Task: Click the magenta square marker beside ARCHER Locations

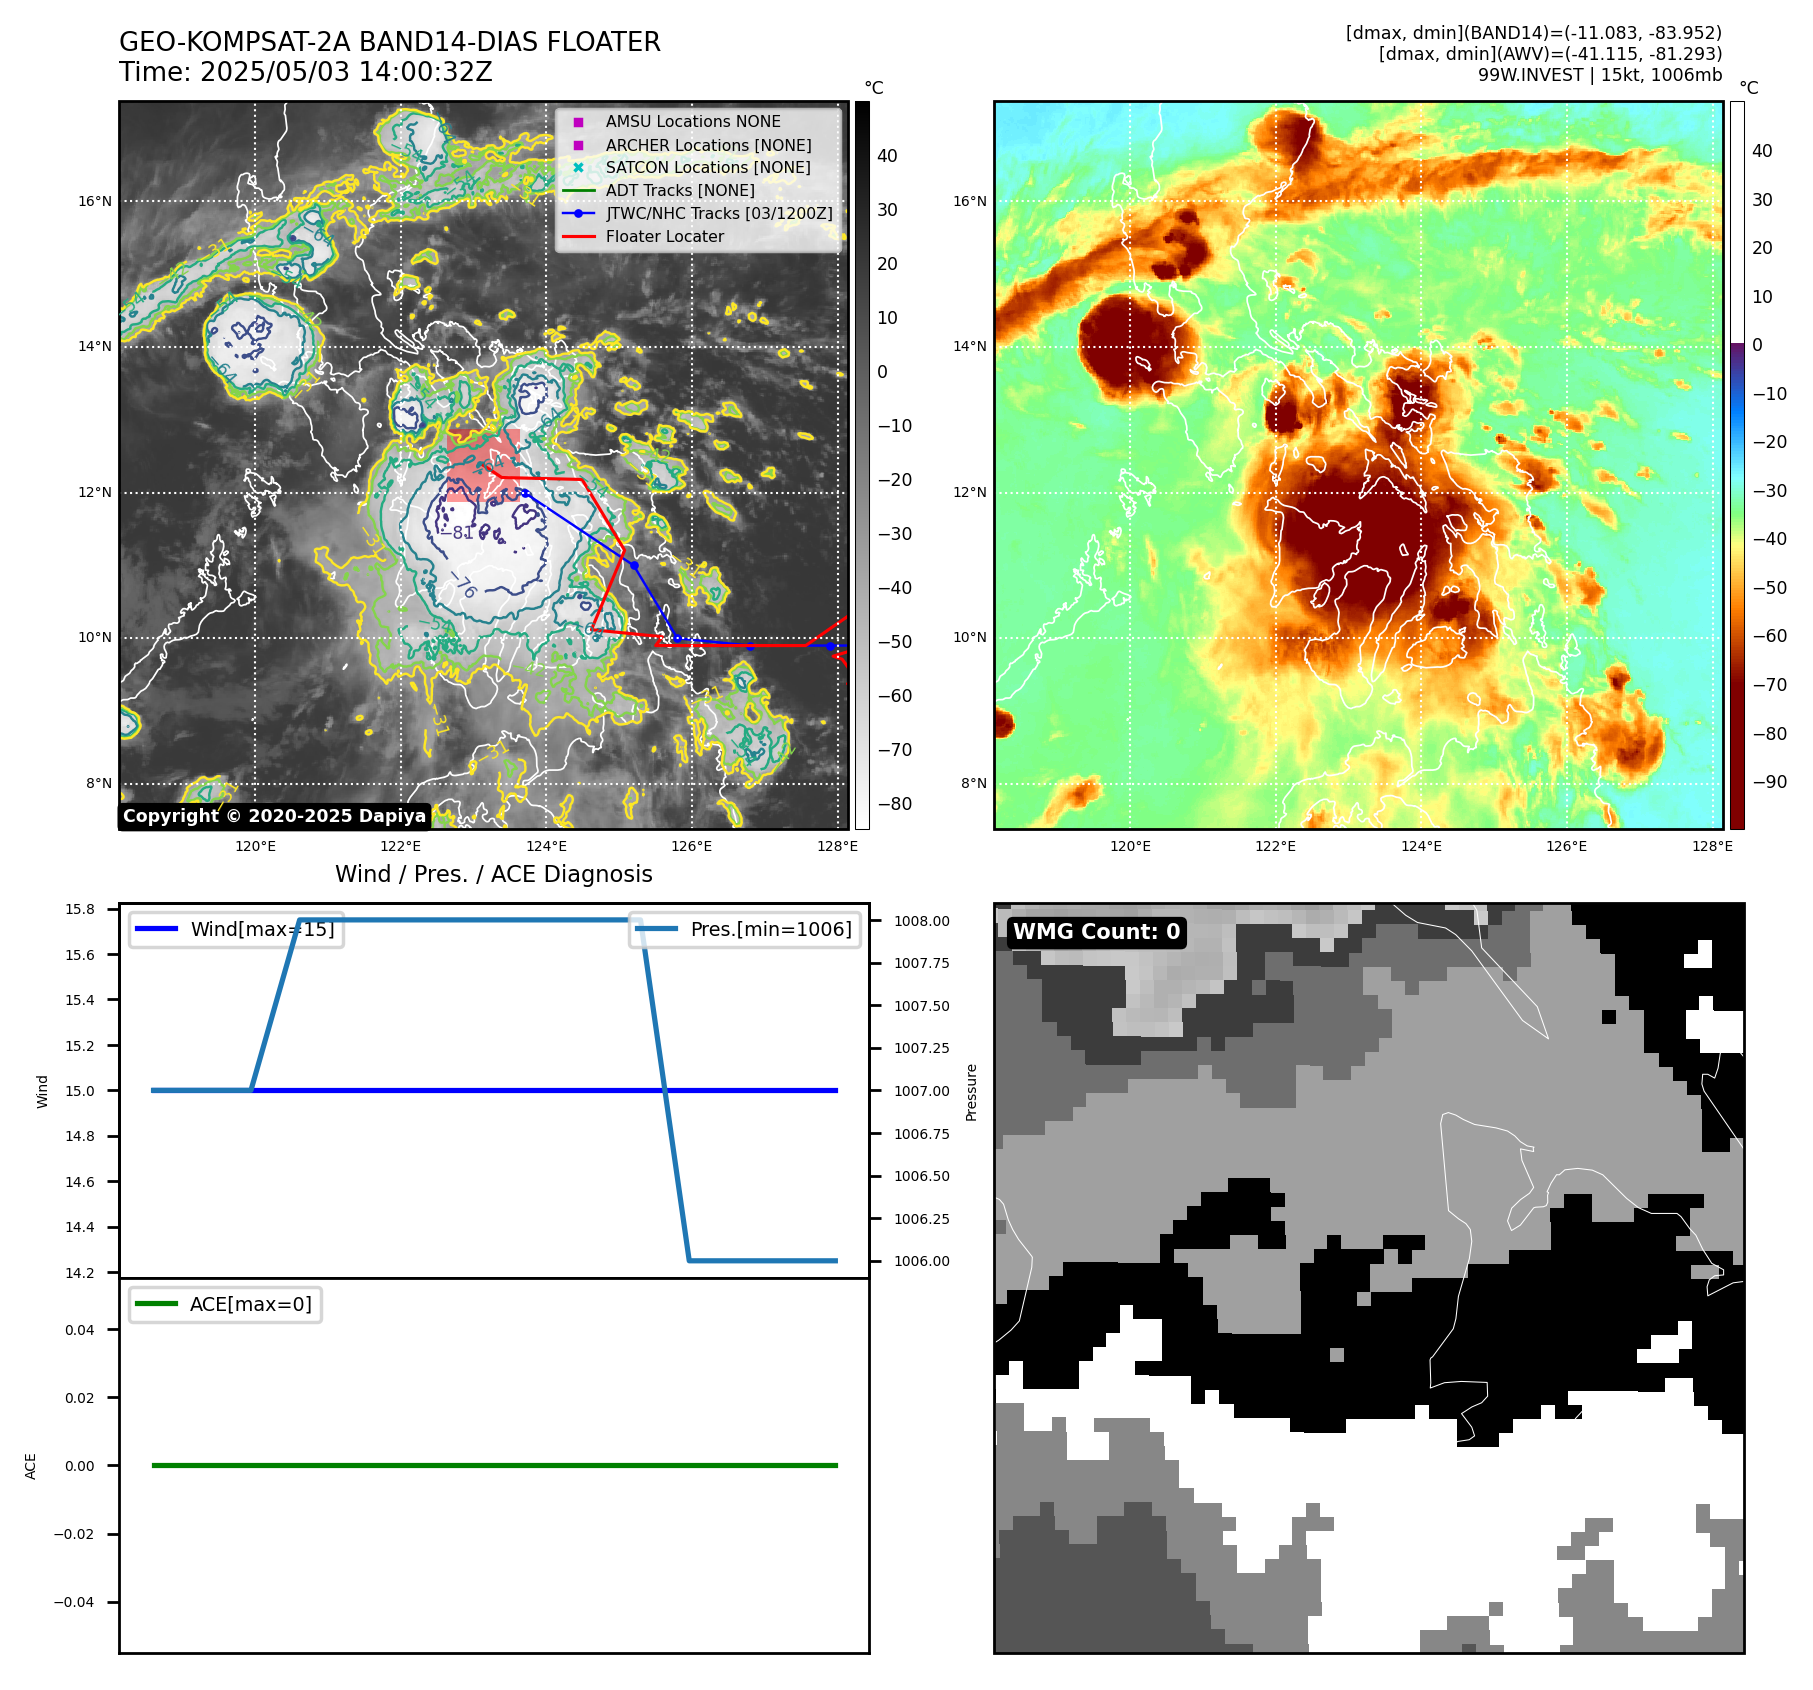Action: tap(578, 145)
